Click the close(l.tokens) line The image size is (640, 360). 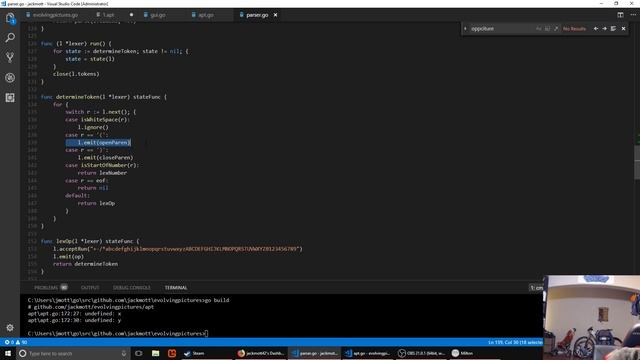[76, 74]
